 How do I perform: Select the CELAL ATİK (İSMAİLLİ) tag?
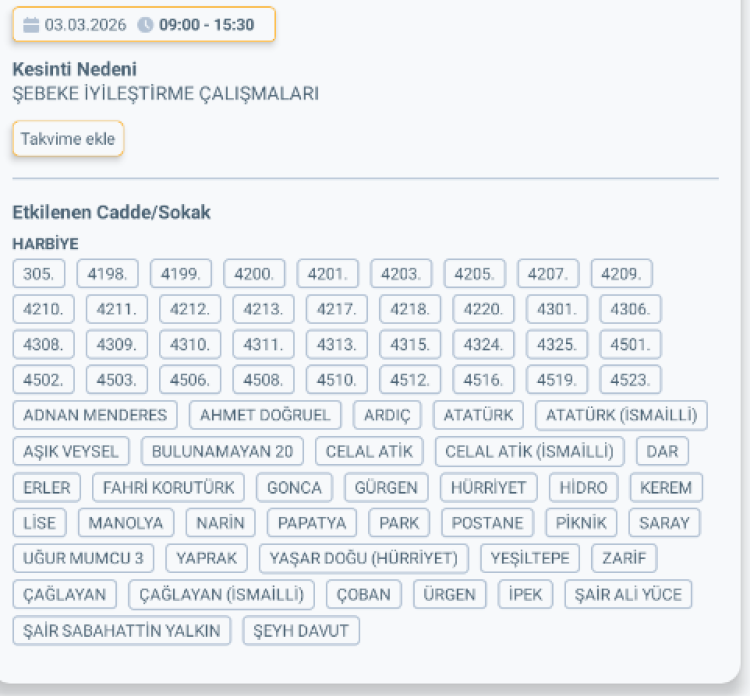coord(530,451)
